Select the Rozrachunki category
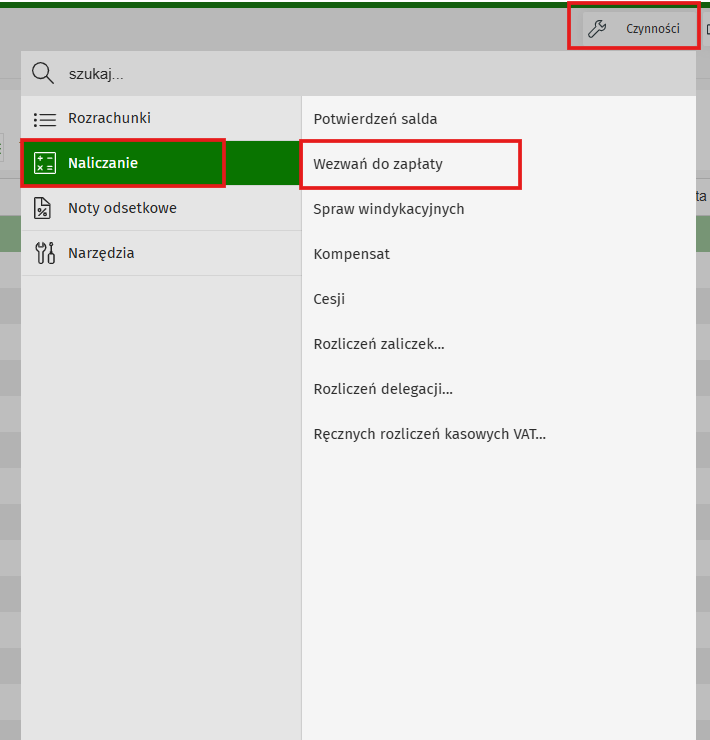Viewport: 710px width, 740px height. pyautogui.click(x=109, y=118)
